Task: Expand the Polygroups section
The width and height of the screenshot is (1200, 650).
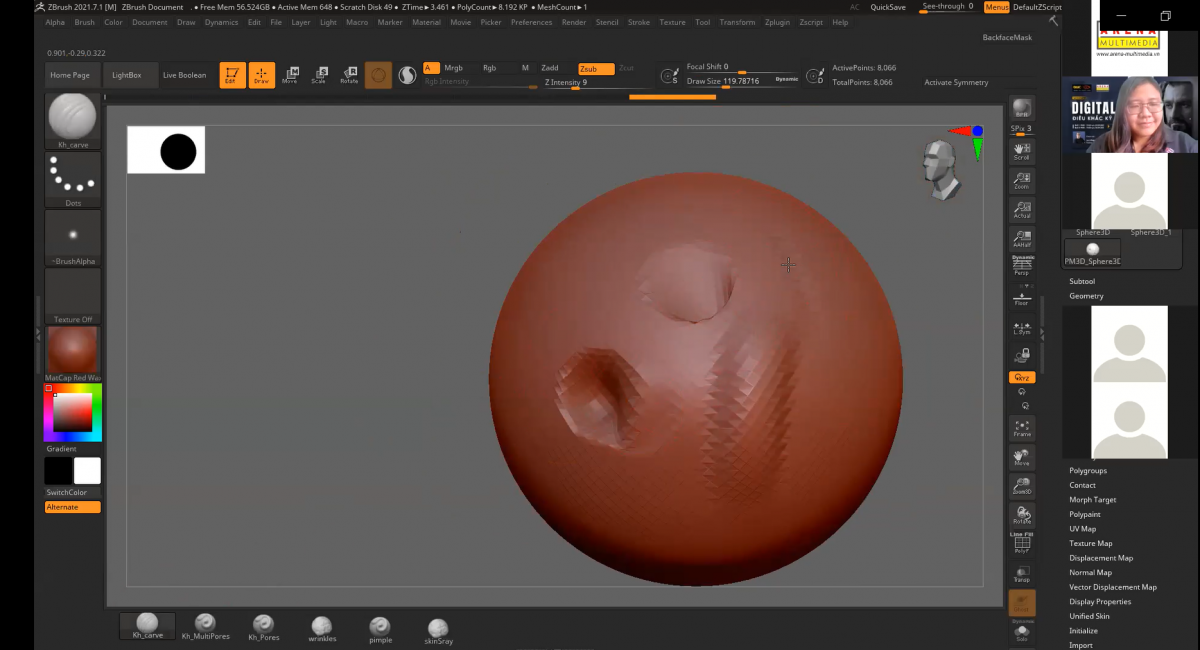Action: 1088,470
